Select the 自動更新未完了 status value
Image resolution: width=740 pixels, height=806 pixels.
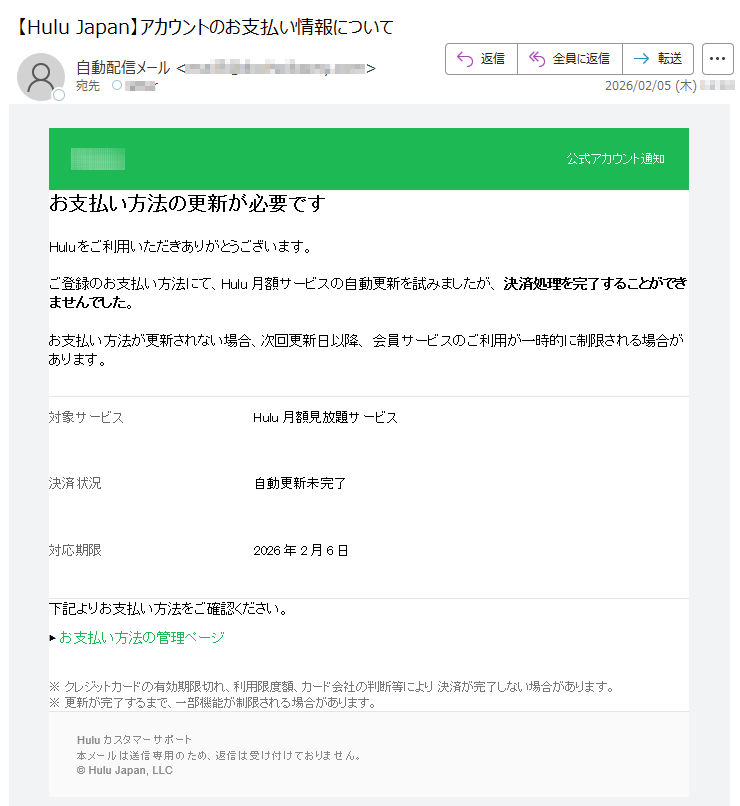tap(299, 484)
